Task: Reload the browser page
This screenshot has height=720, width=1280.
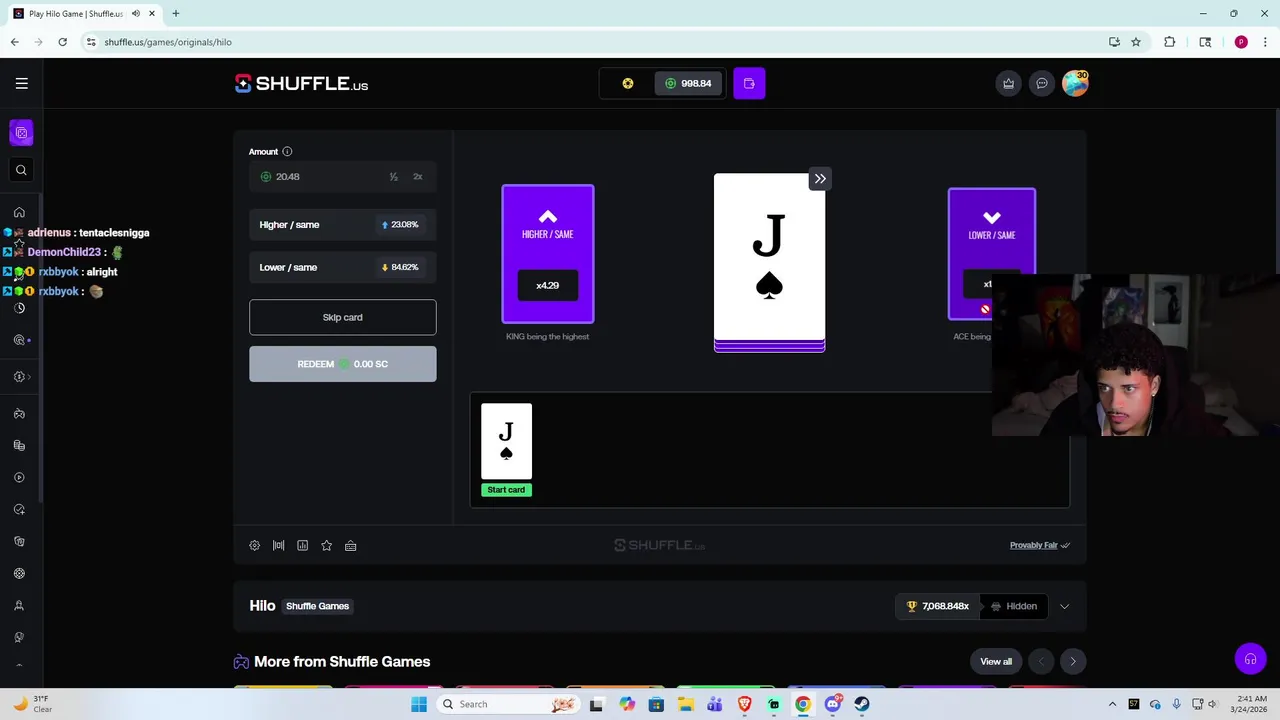Action: (62, 42)
